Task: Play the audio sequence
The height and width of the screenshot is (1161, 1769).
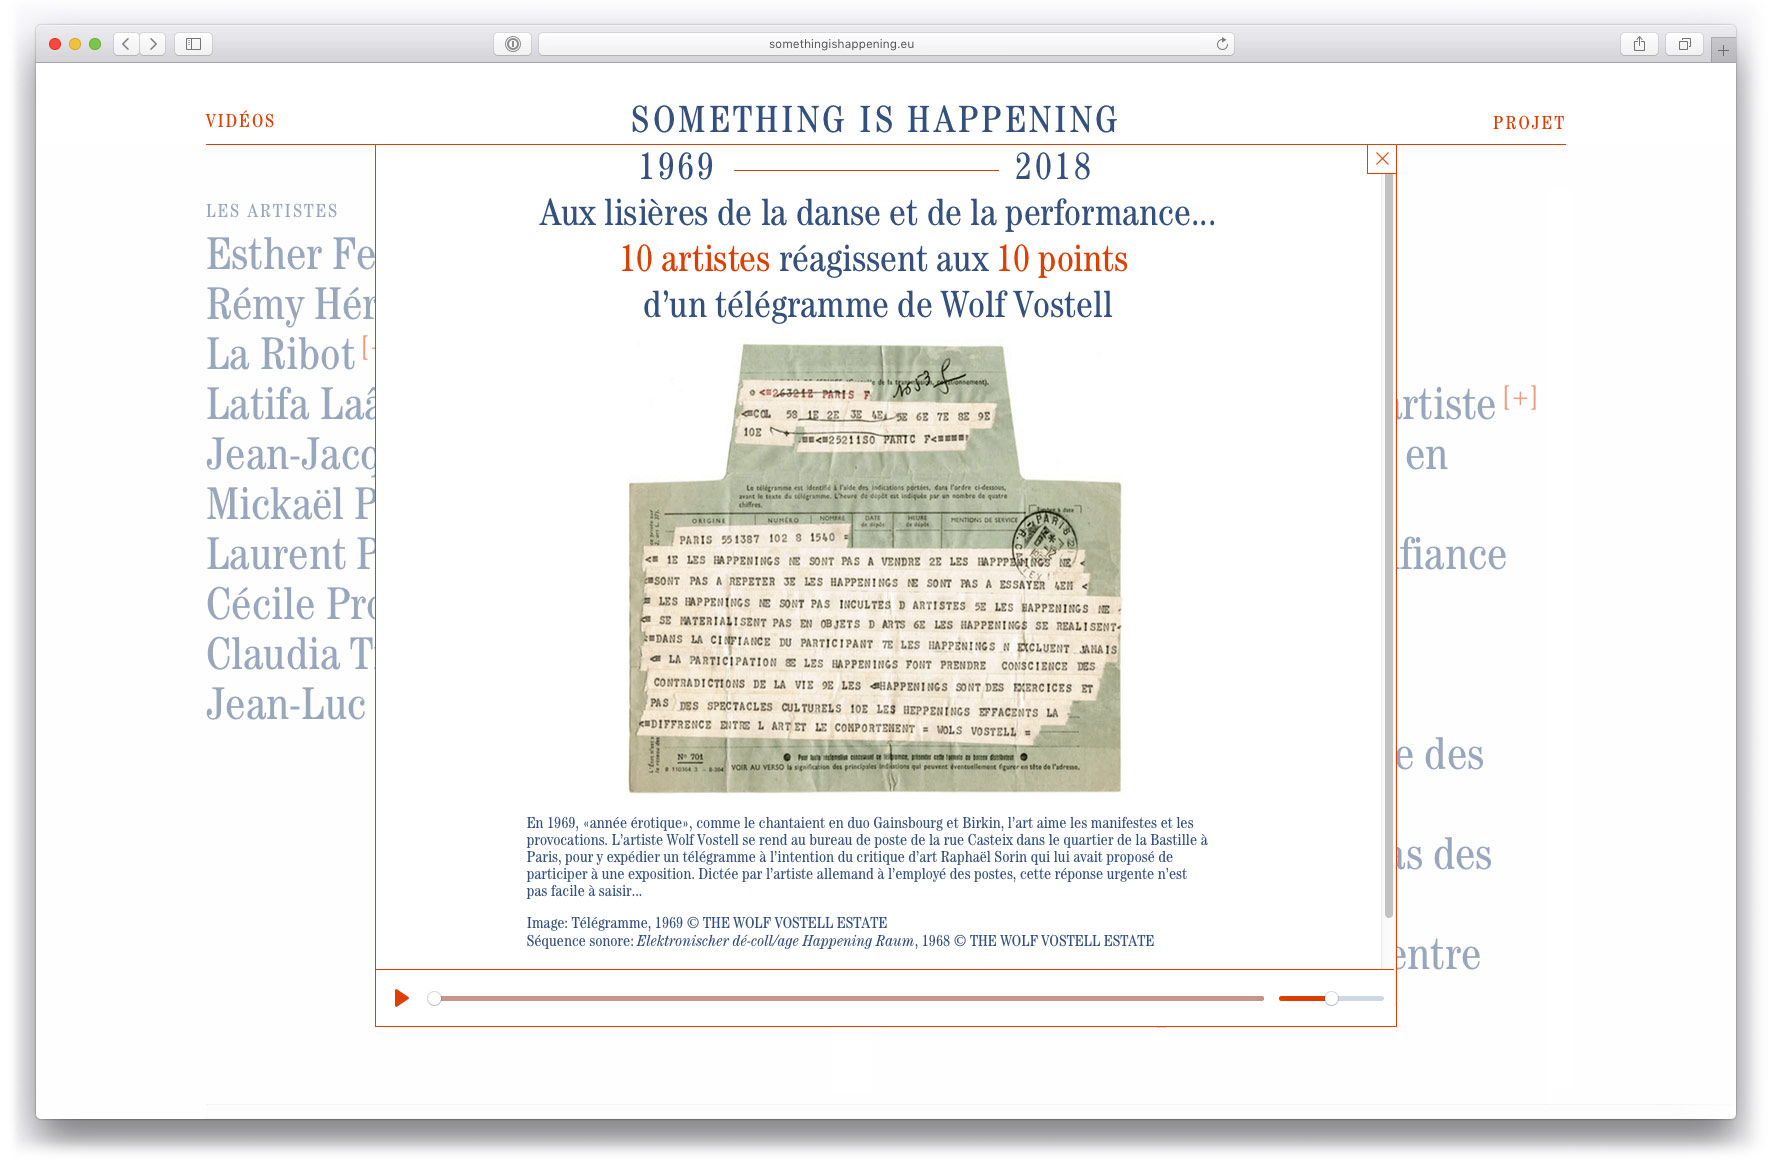Action: [x=402, y=998]
